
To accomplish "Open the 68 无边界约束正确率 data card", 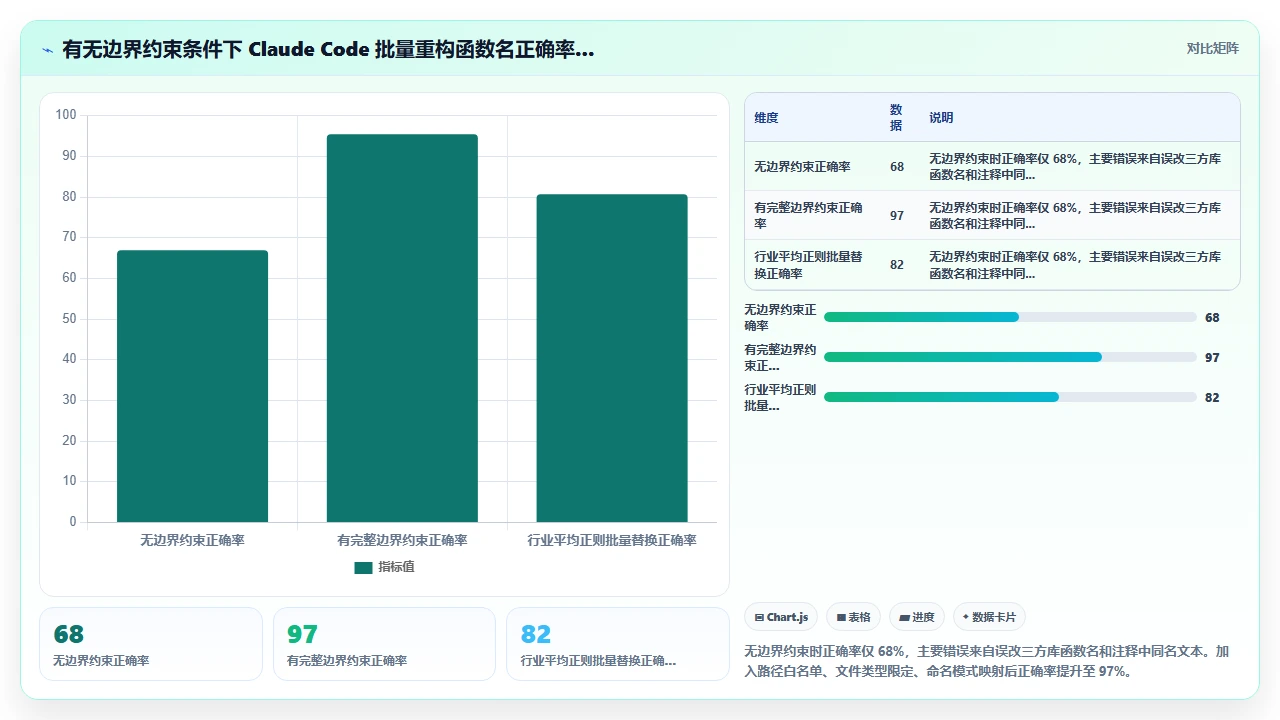I will point(151,644).
